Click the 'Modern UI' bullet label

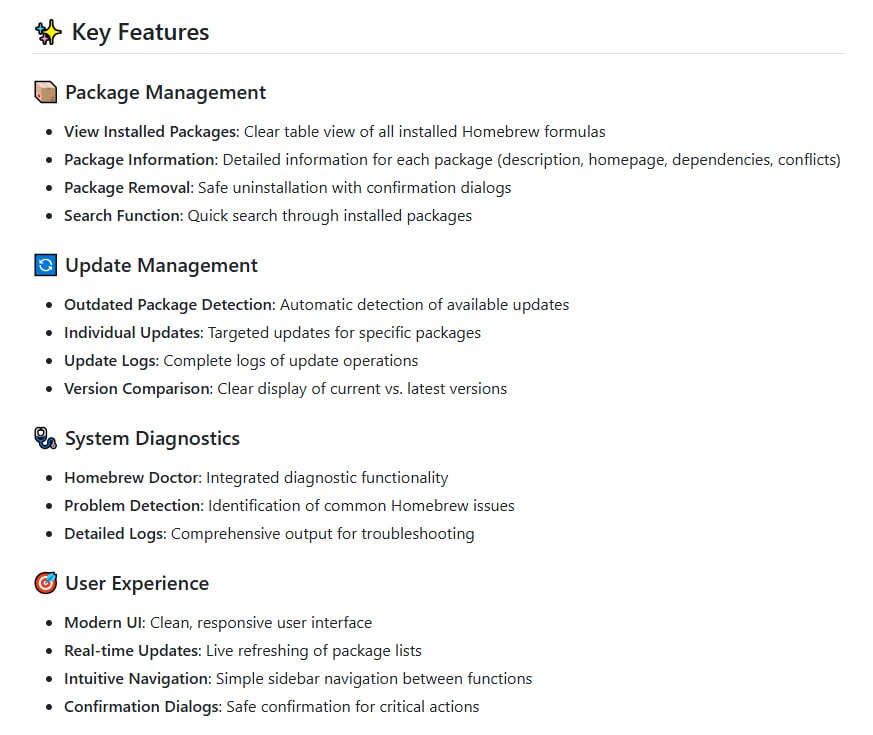[x=104, y=623]
